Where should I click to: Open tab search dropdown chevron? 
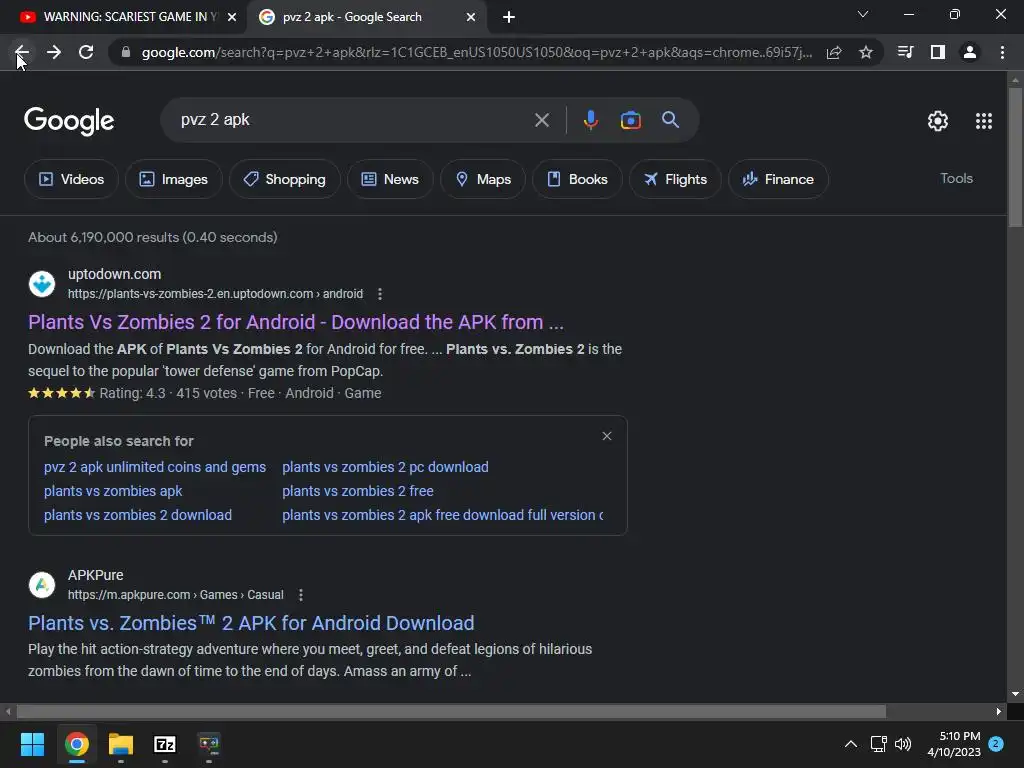tap(863, 14)
